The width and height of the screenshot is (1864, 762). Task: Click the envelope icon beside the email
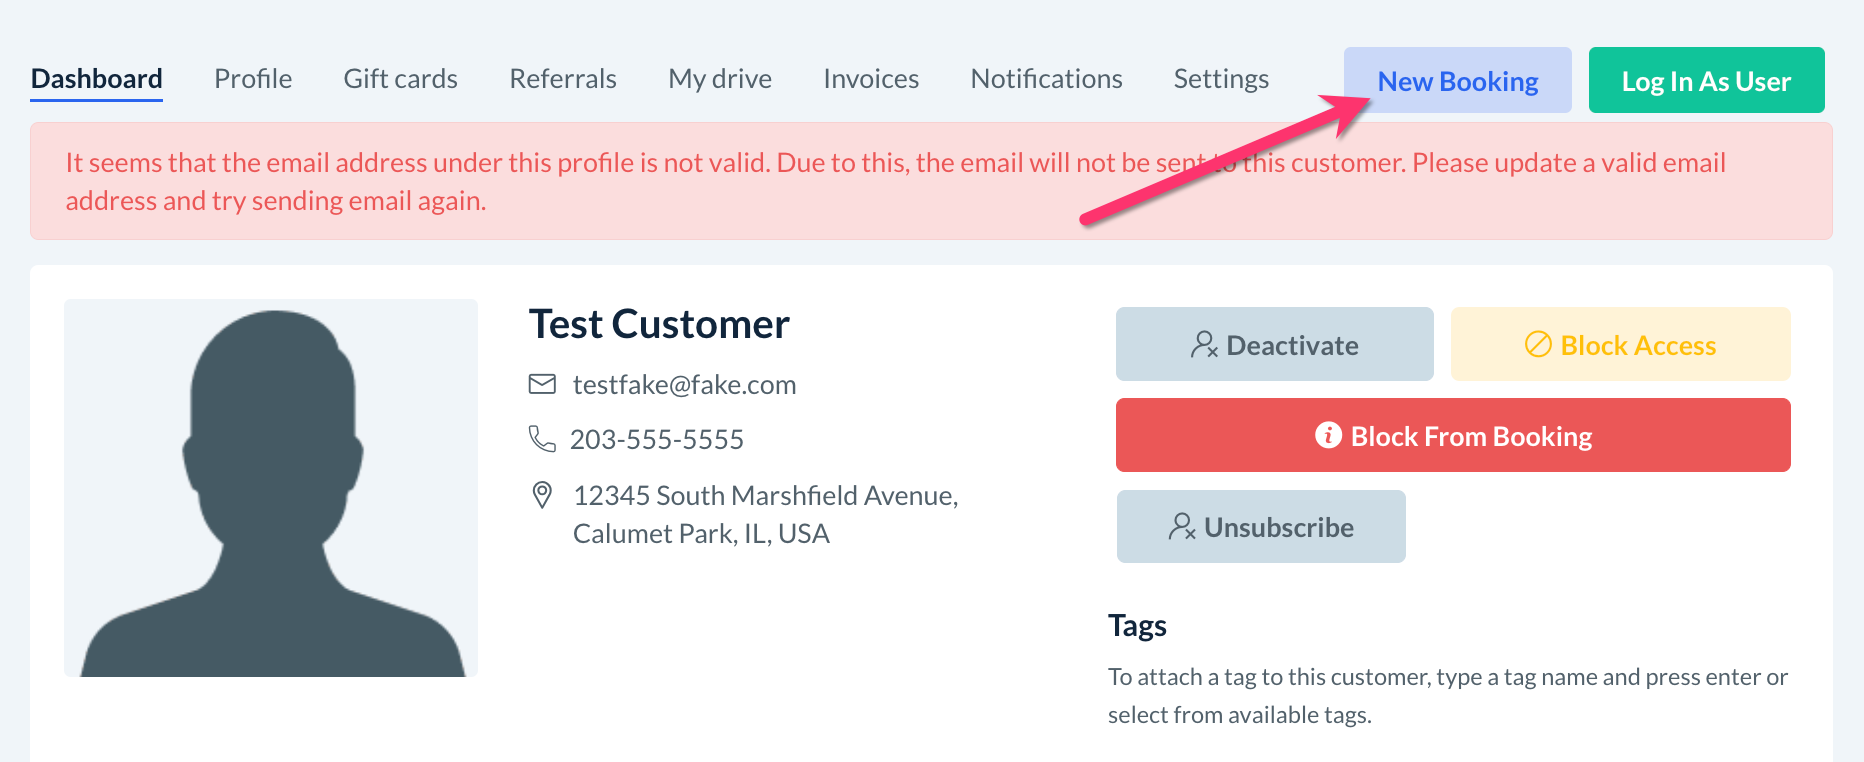[x=542, y=384]
